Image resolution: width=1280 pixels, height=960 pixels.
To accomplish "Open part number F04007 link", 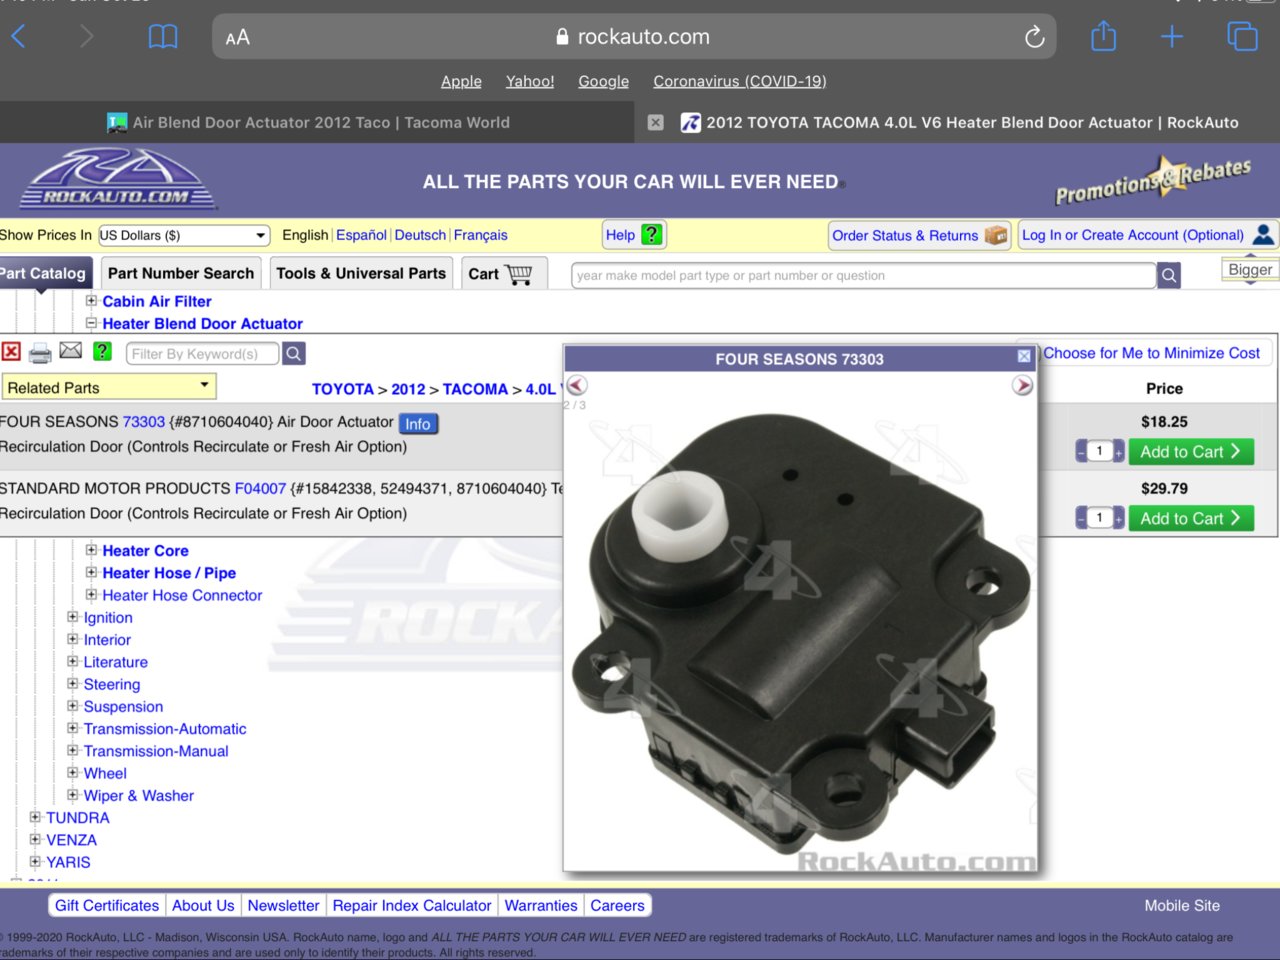I will (260, 489).
